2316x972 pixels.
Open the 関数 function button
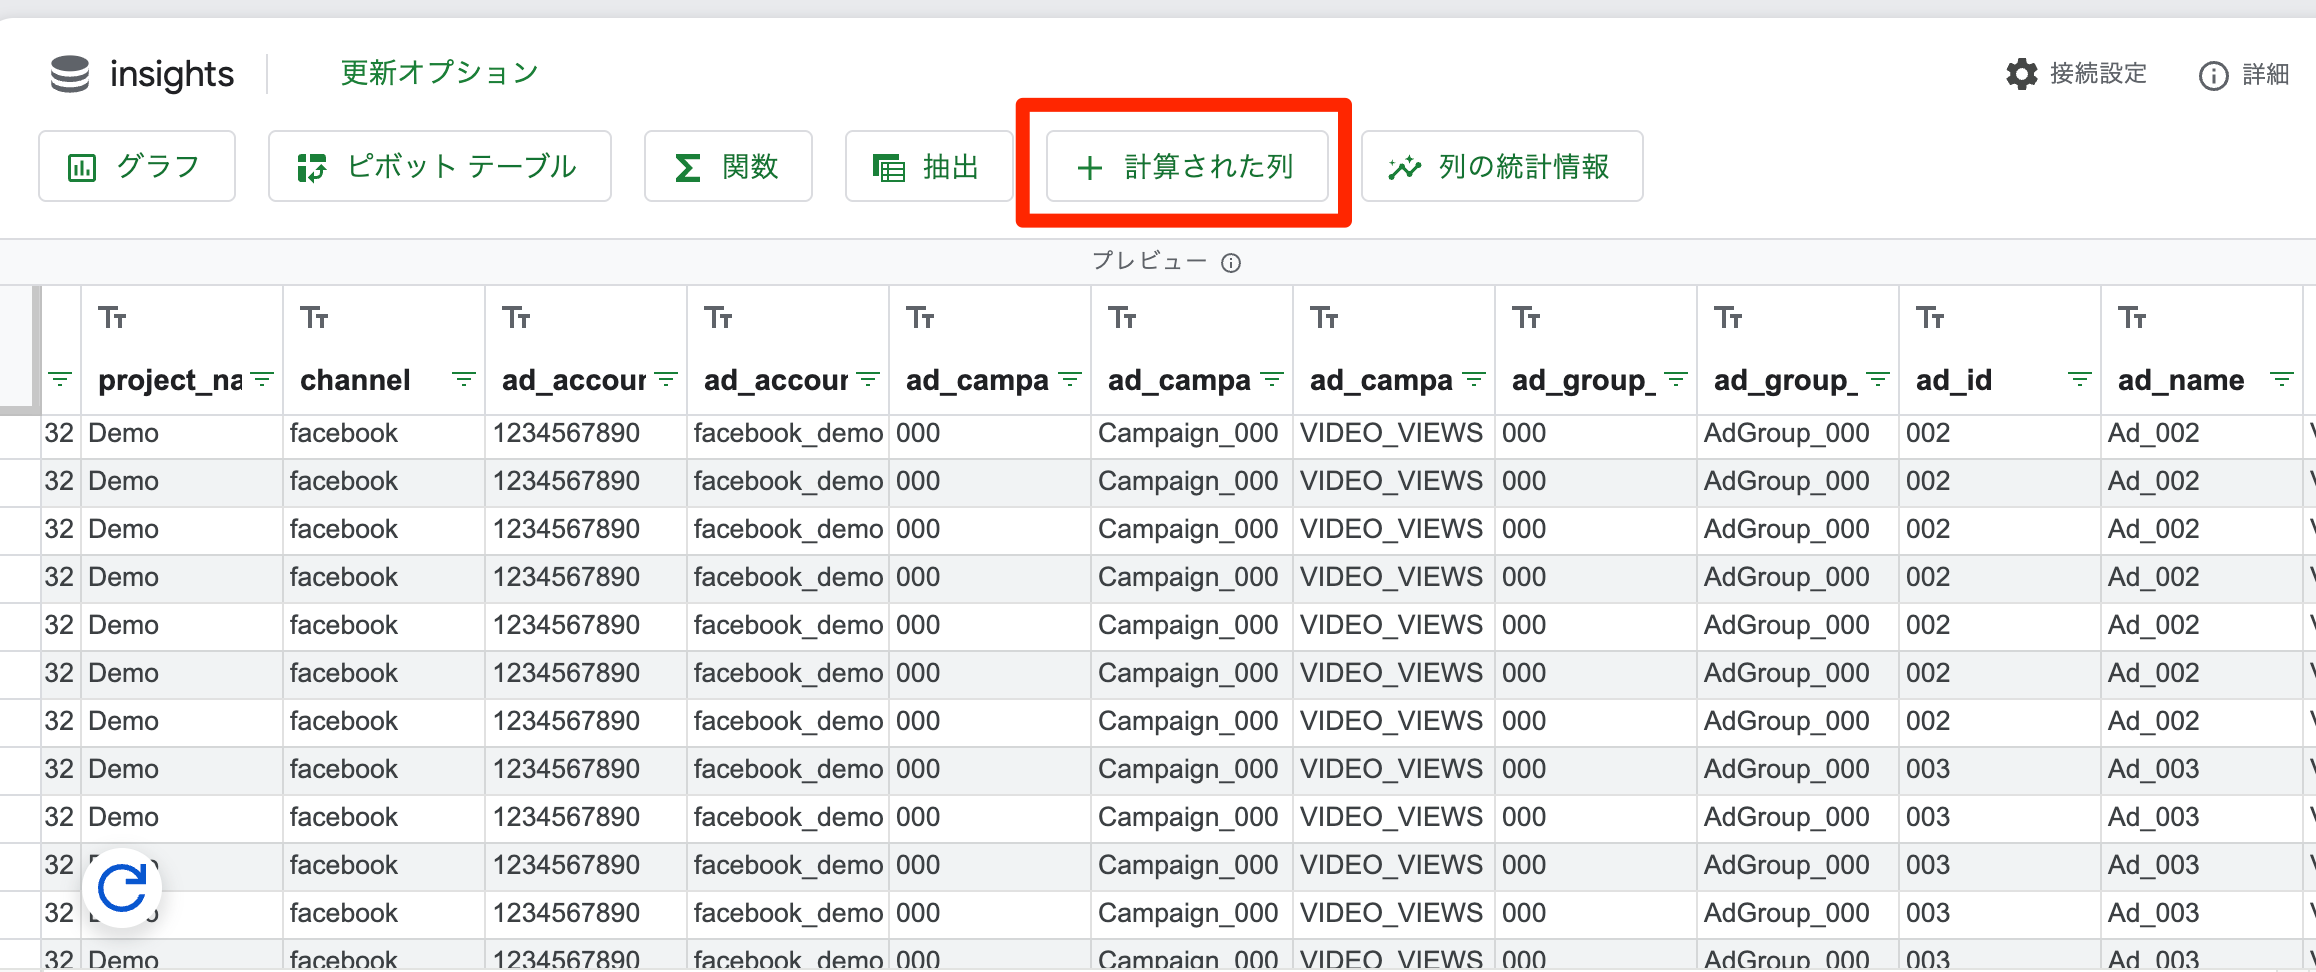(x=727, y=167)
